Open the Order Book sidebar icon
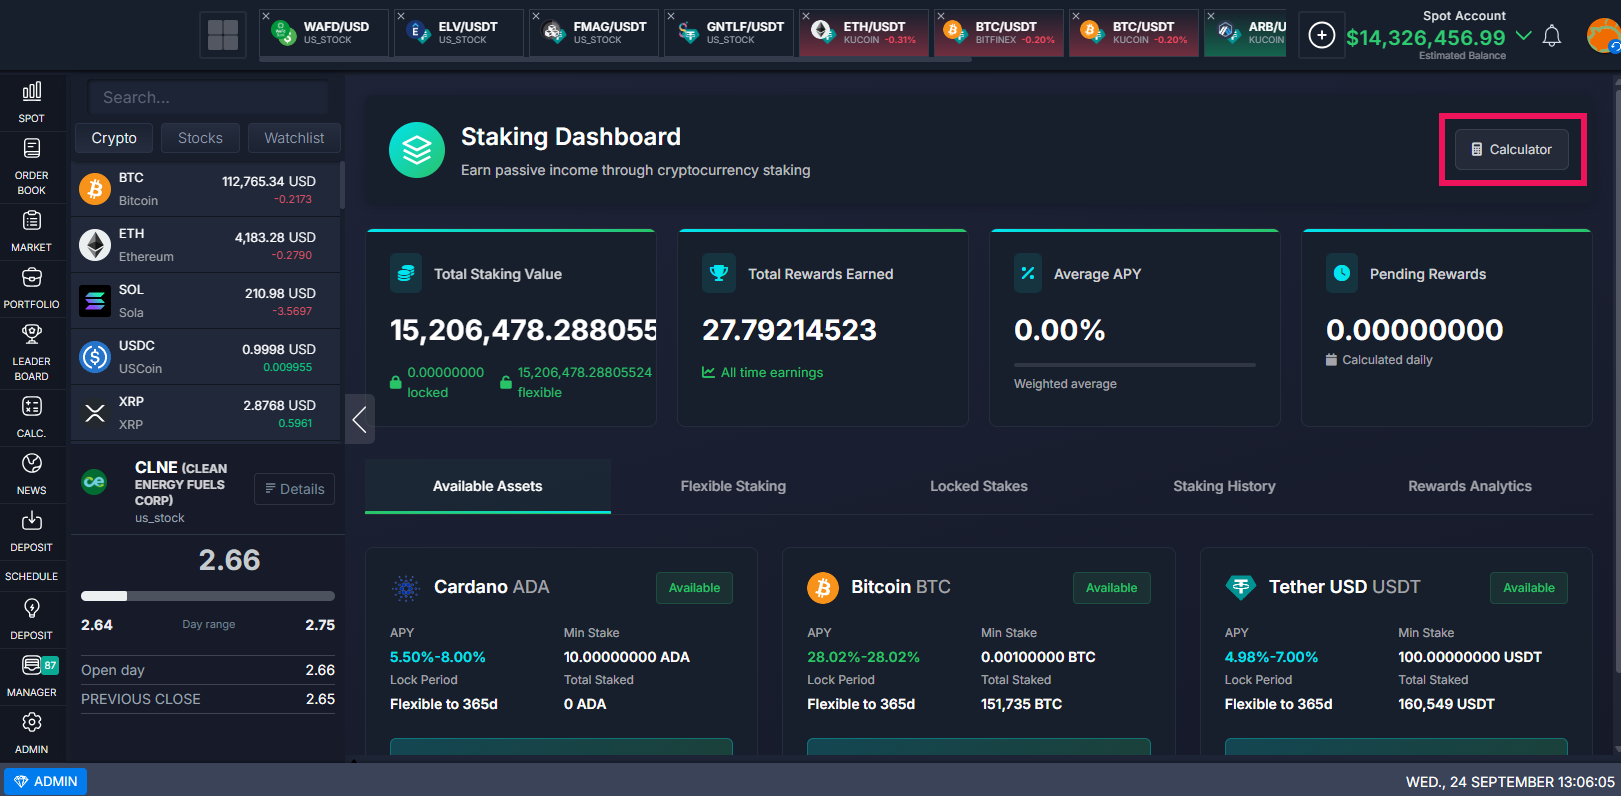The height and width of the screenshot is (796, 1621). (31, 165)
